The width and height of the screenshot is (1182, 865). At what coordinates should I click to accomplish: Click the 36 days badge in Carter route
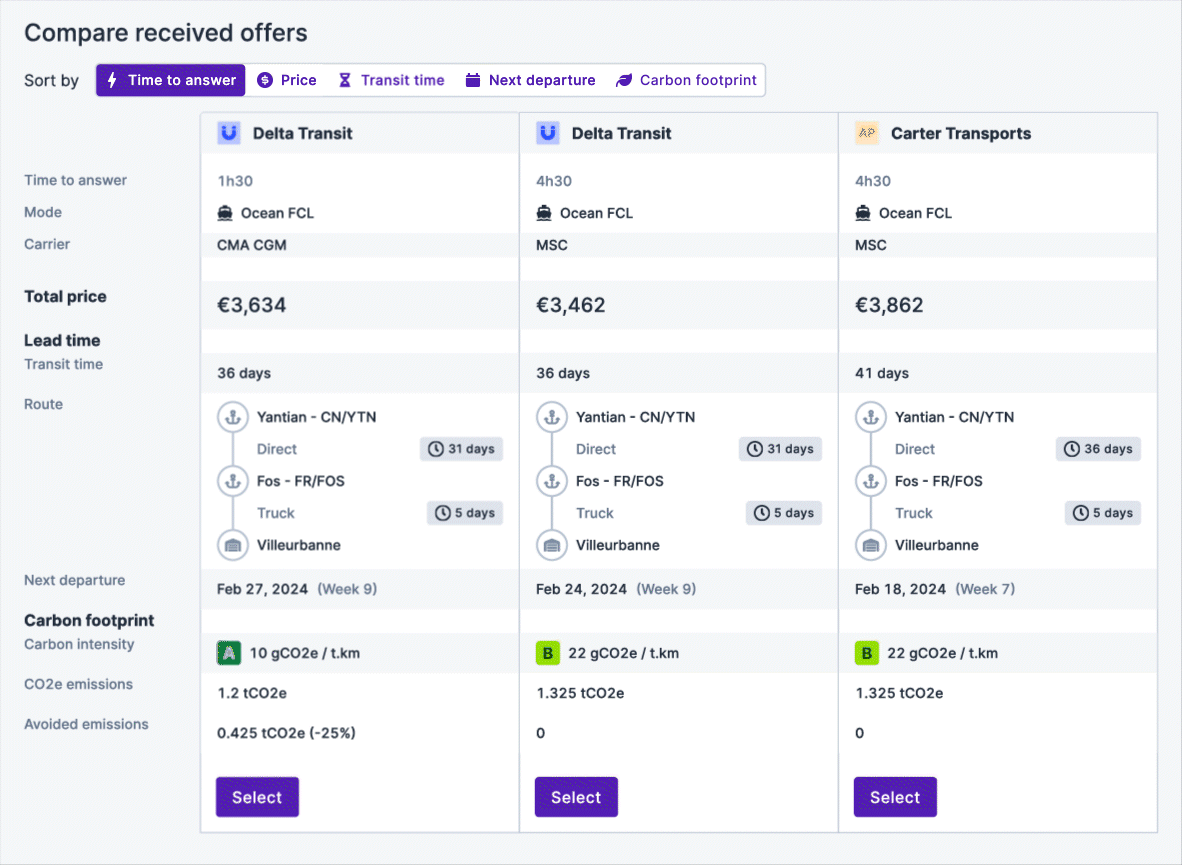(x=1098, y=449)
